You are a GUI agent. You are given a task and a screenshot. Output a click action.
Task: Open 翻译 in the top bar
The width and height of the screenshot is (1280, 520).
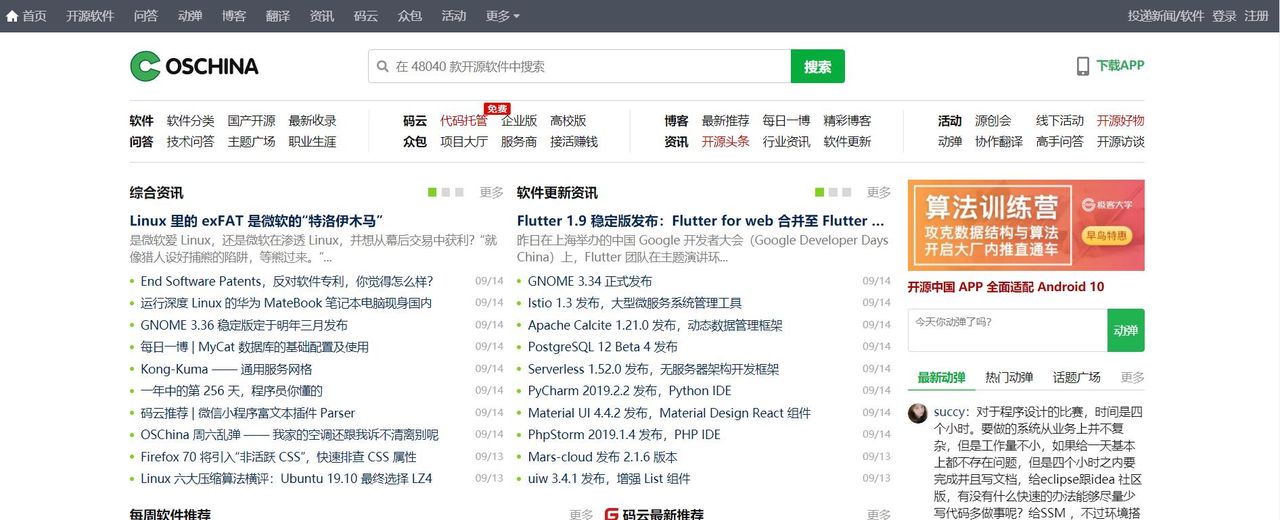point(278,16)
